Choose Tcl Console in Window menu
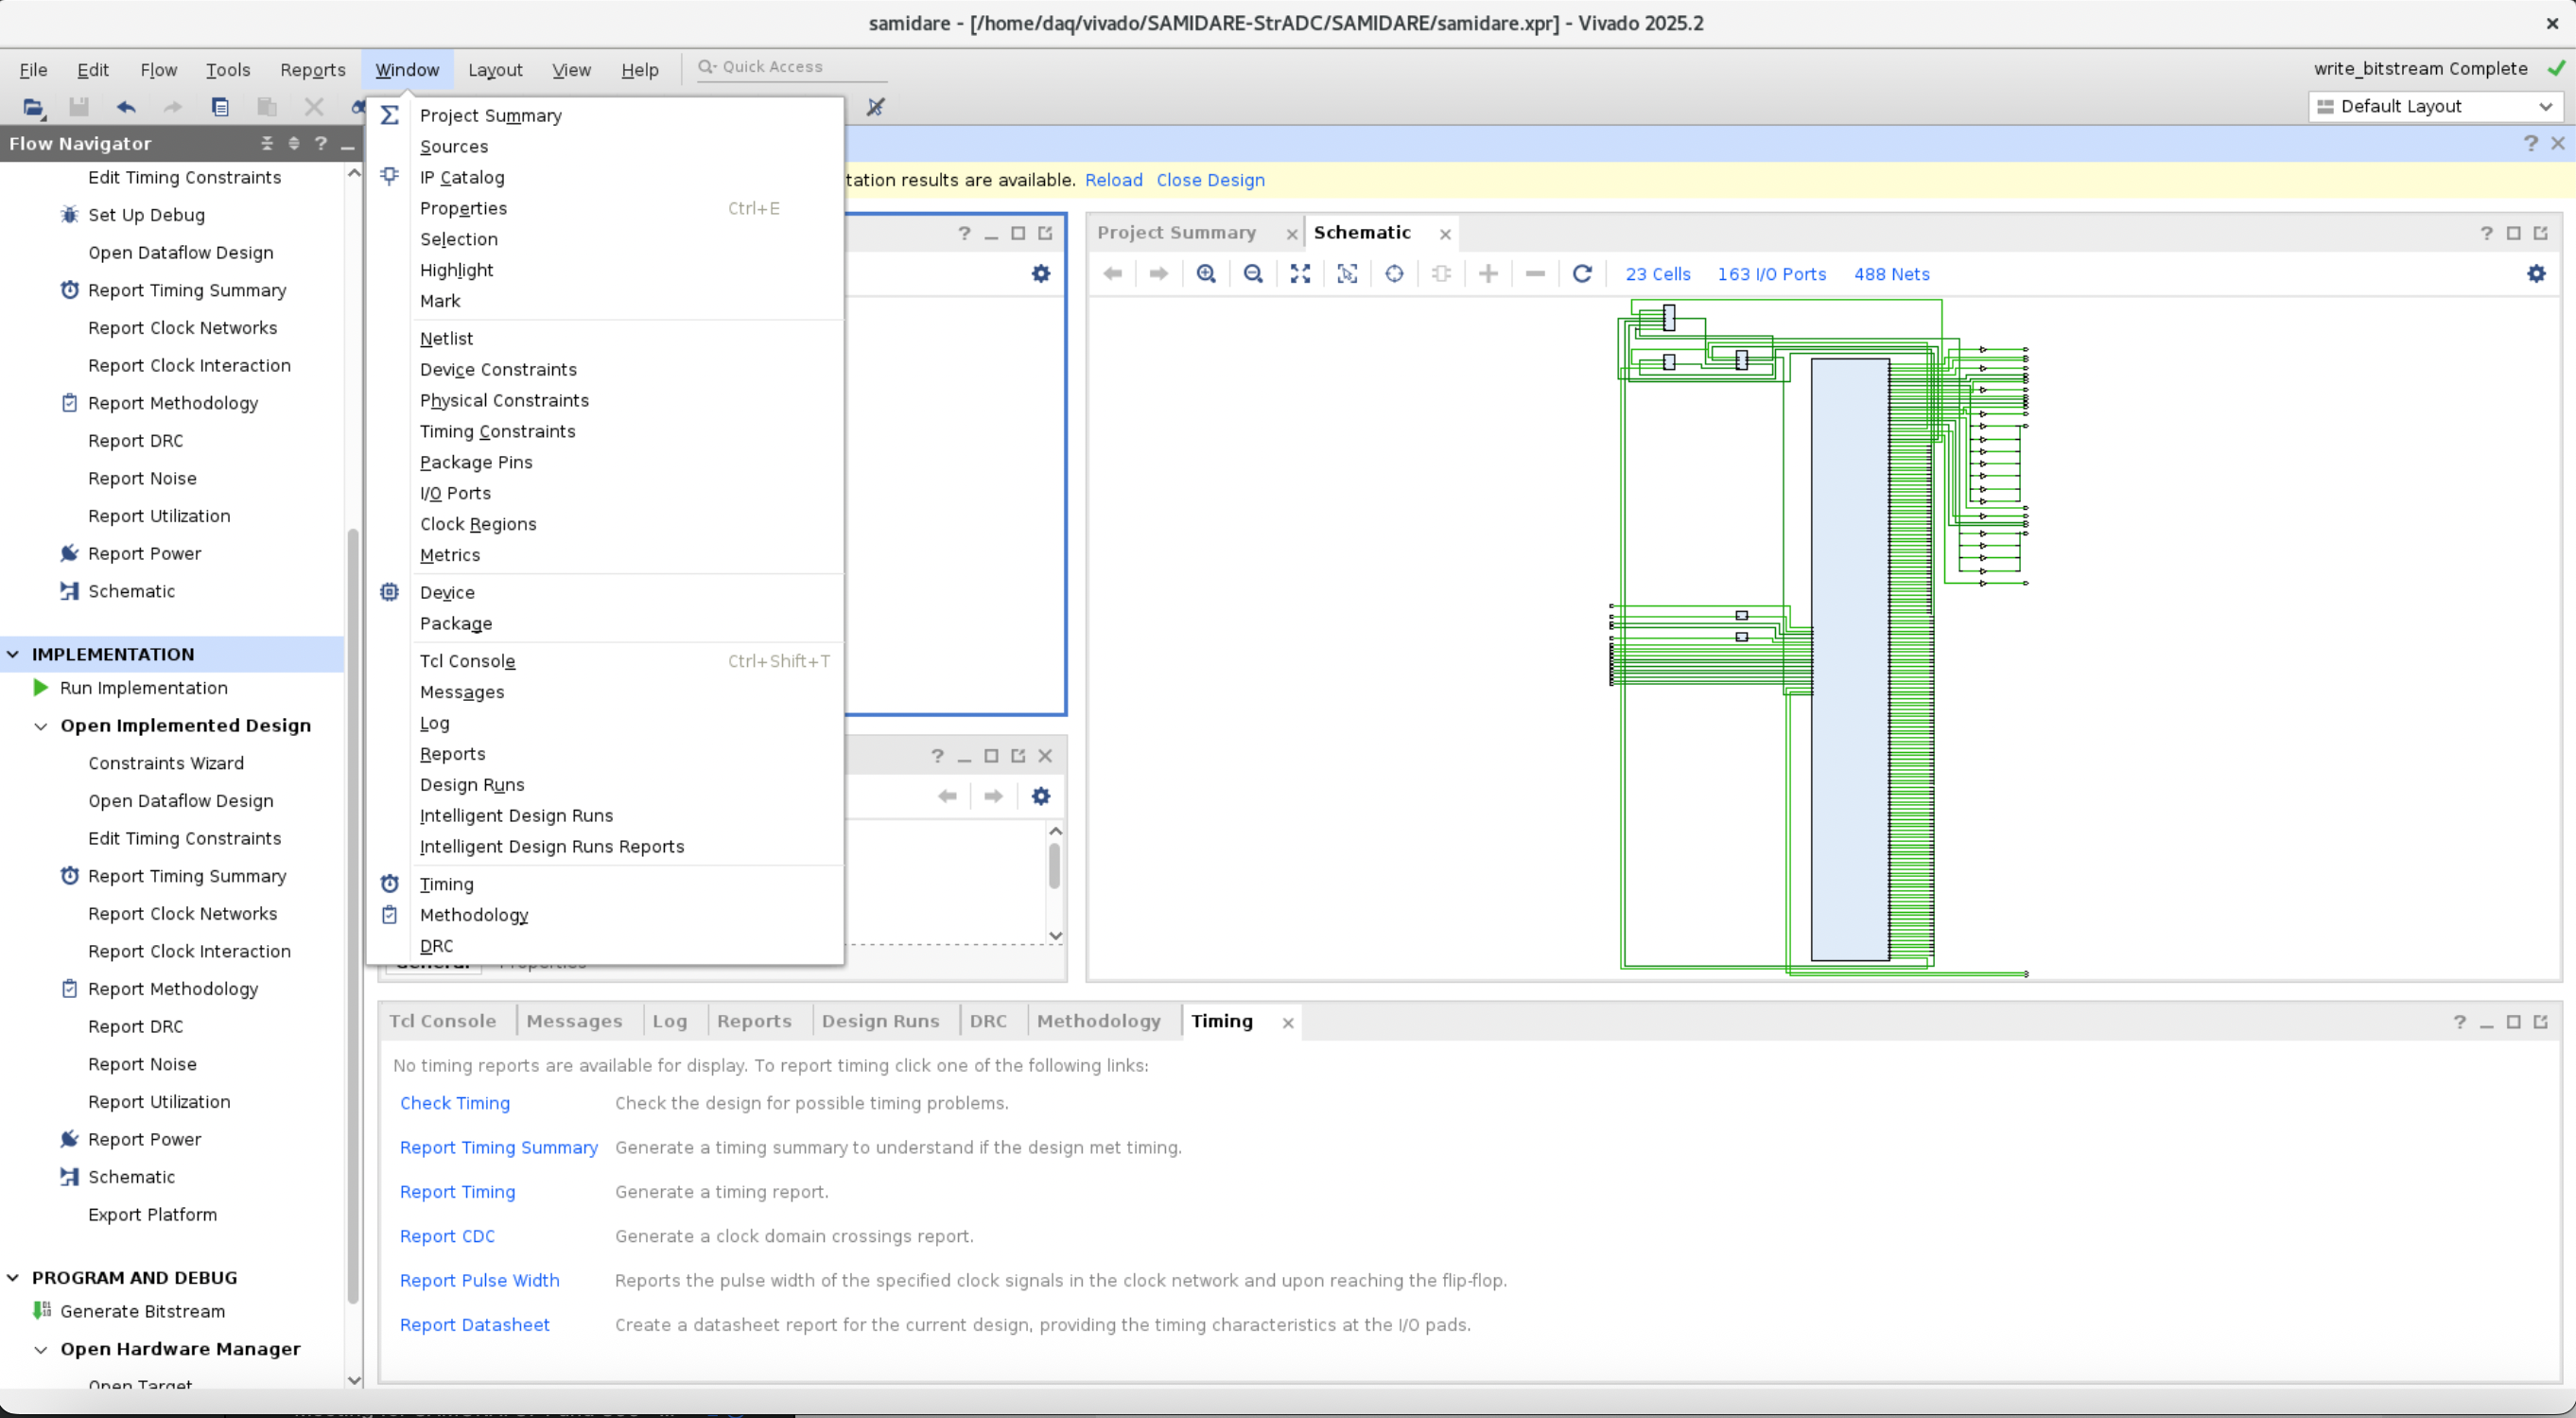The width and height of the screenshot is (2576, 1418). click(467, 661)
